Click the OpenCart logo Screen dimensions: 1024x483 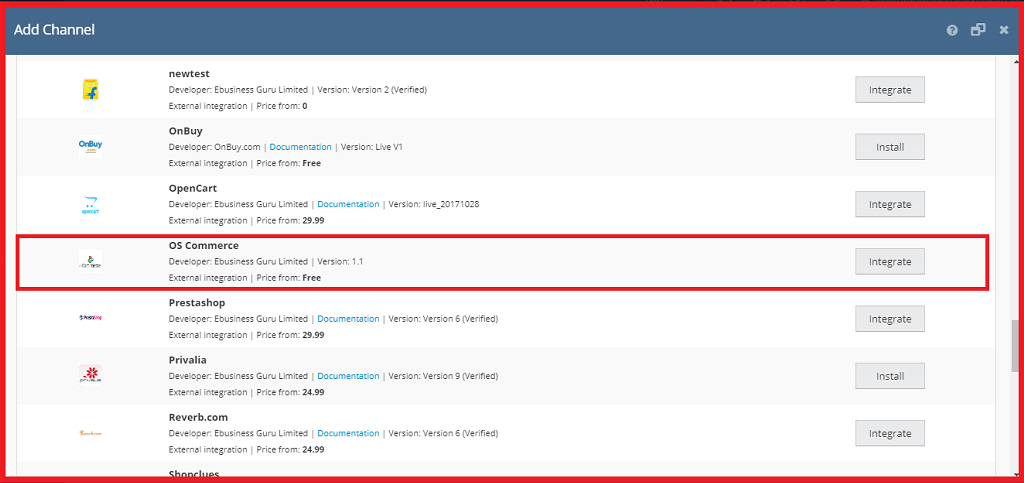[x=91, y=204]
